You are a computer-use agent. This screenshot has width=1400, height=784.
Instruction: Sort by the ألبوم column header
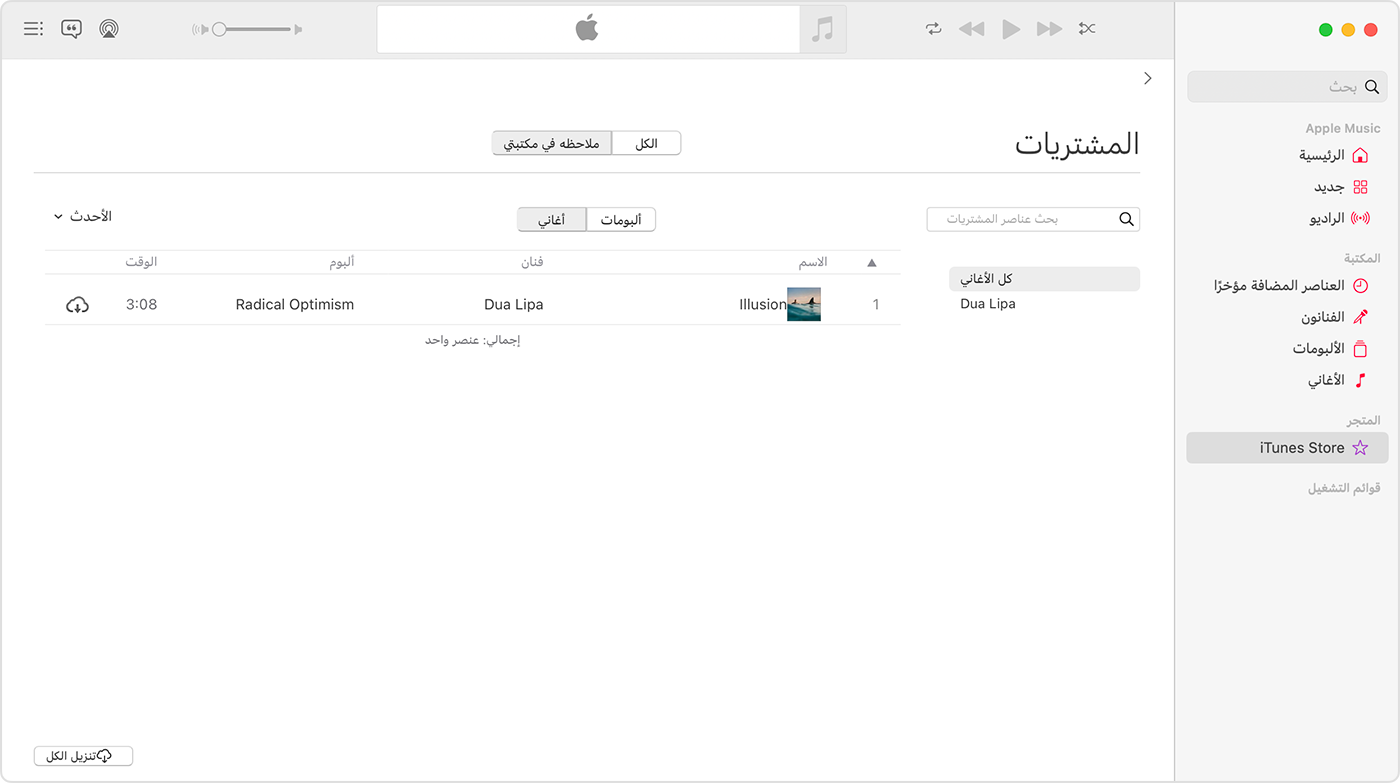click(342, 262)
